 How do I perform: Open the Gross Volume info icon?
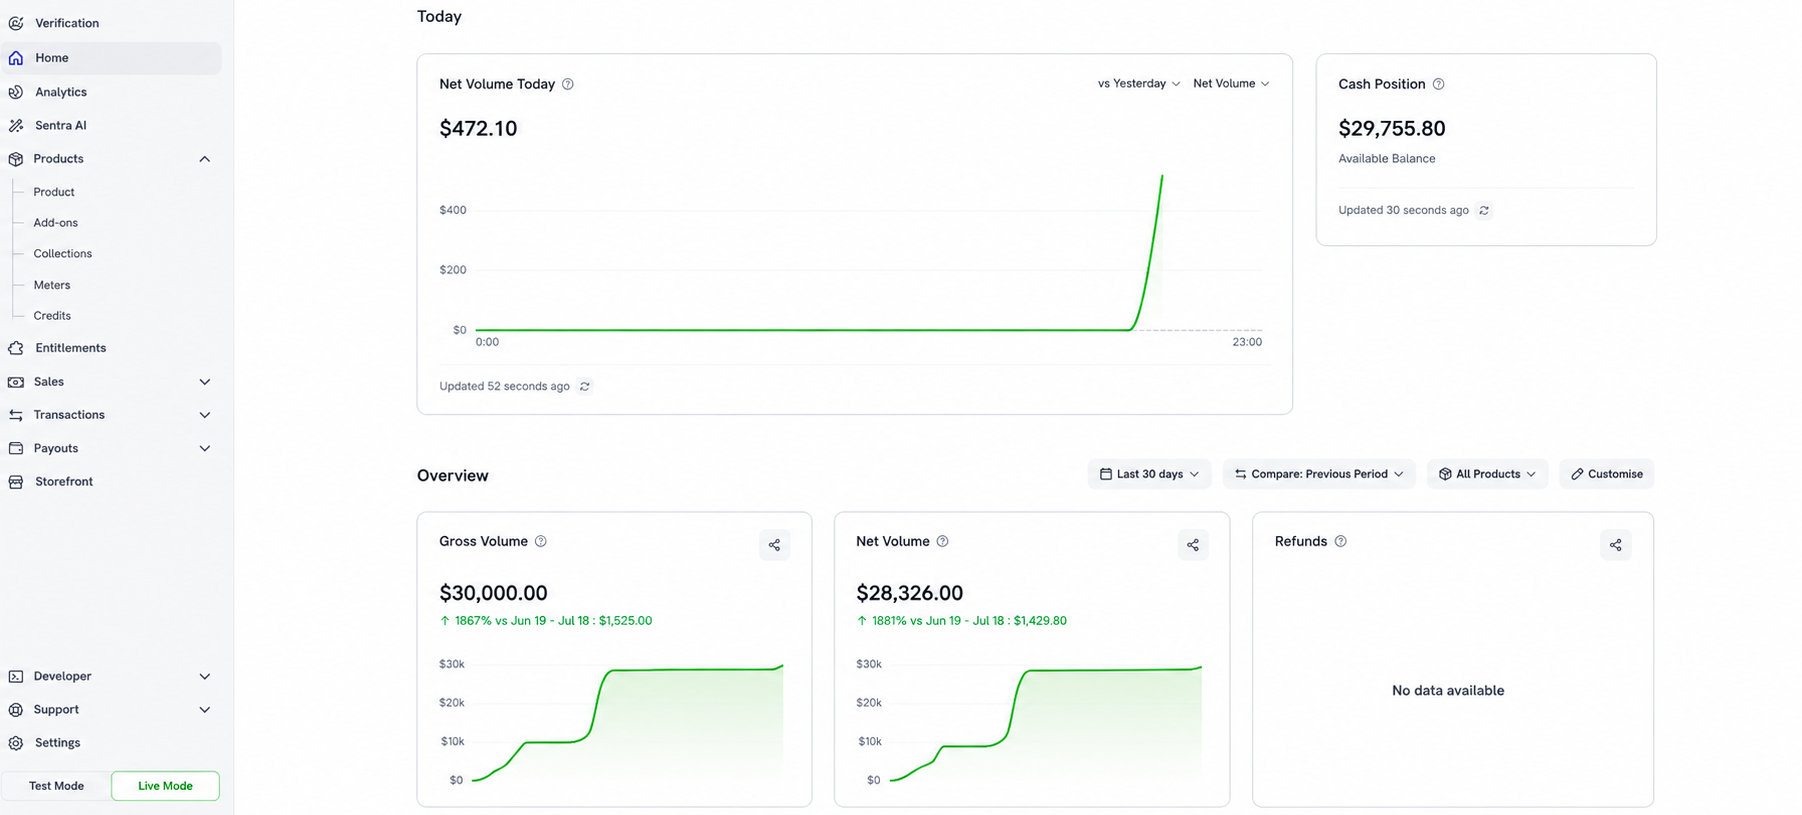541,541
